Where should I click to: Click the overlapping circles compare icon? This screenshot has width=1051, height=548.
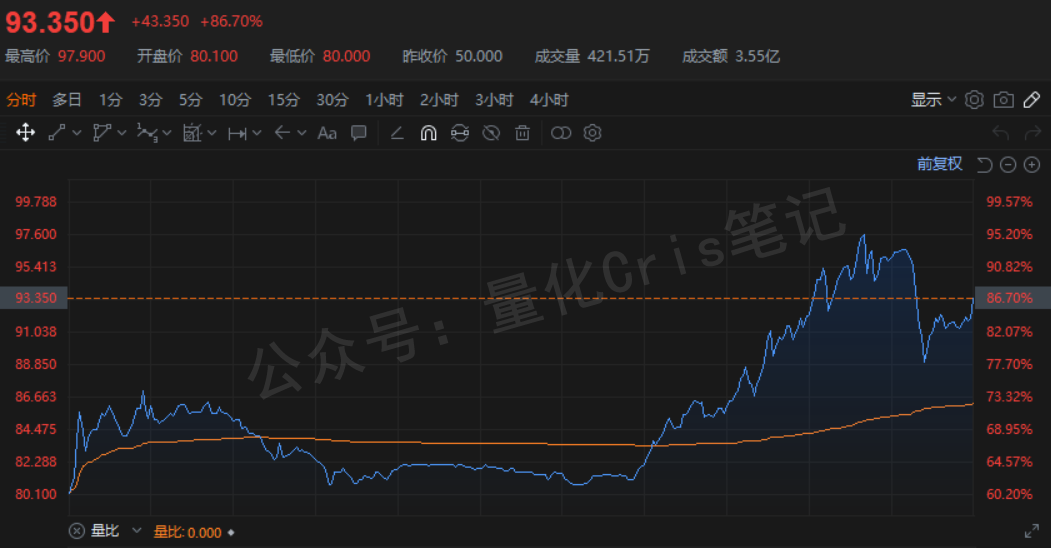560,133
